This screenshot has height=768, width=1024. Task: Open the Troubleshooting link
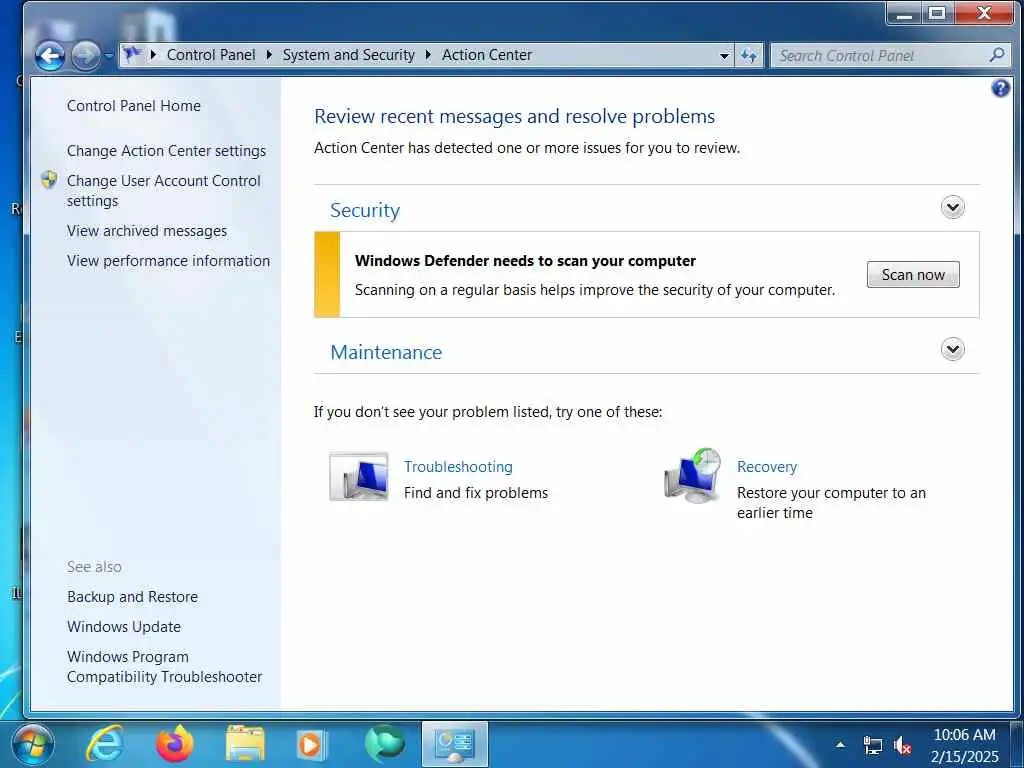(x=458, y=467)
